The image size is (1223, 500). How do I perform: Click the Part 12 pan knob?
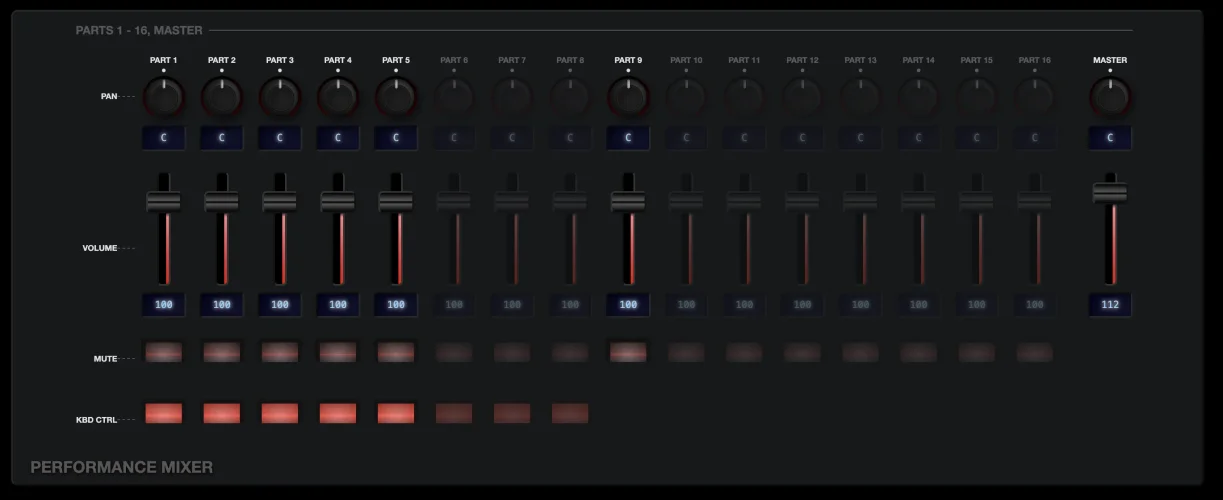pos(802,97)
